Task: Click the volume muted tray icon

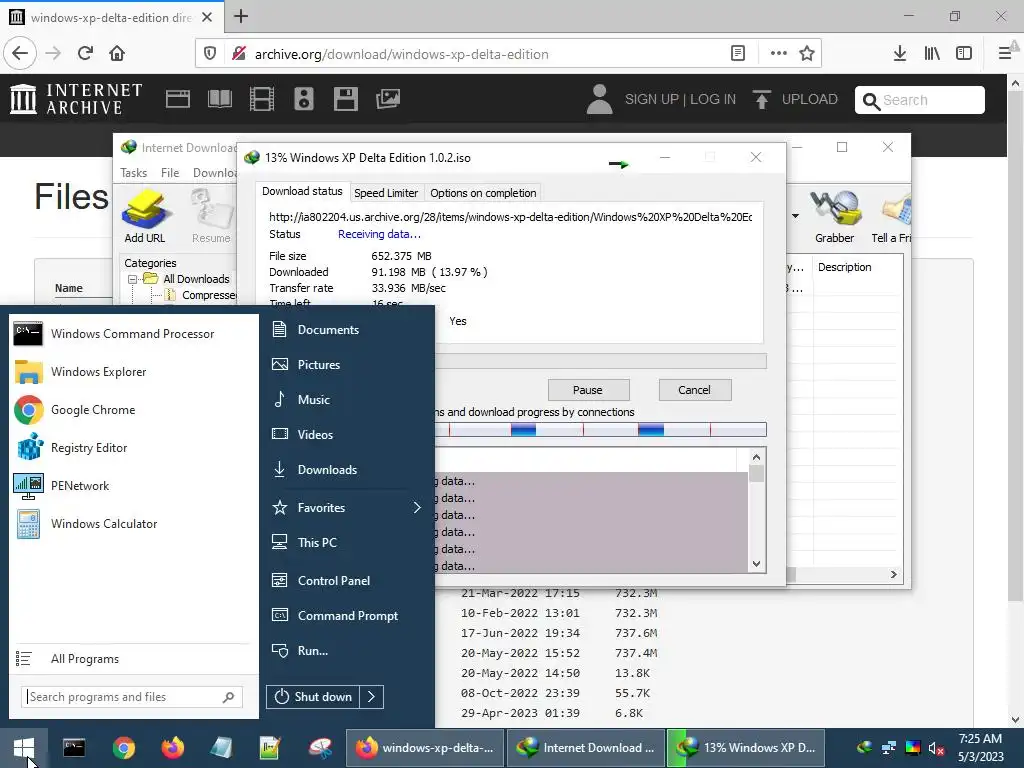Action: 936,748
